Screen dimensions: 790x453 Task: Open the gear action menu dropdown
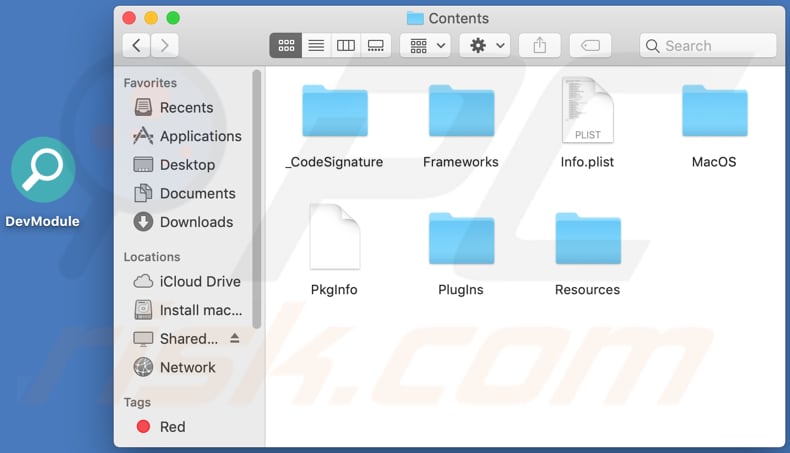[486, 46]
